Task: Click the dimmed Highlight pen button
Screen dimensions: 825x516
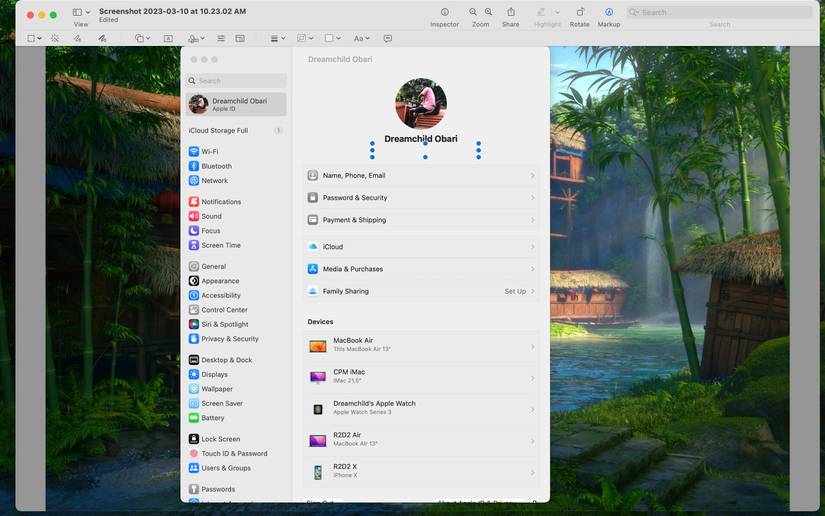Action: tap(541, 12)
